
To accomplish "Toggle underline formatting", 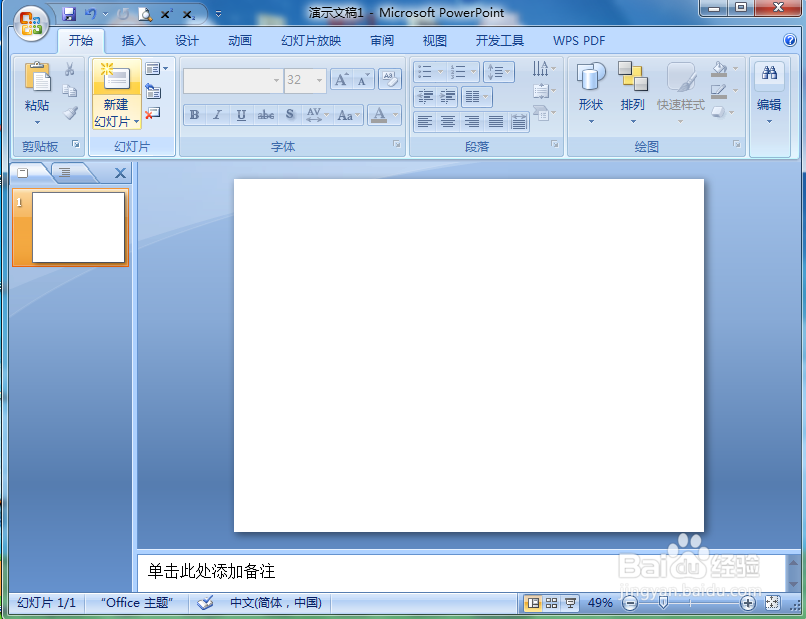I will click(241, 115).
